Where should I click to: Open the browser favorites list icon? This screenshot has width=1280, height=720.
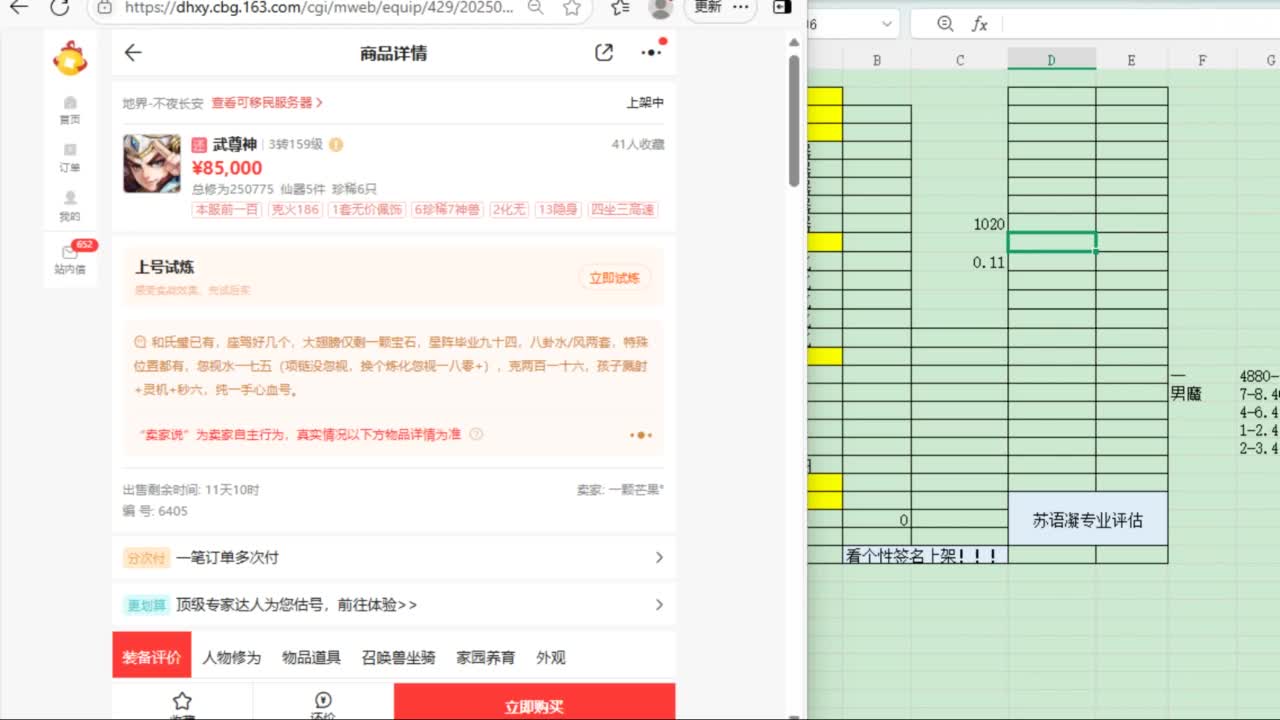tap(620, 7)
